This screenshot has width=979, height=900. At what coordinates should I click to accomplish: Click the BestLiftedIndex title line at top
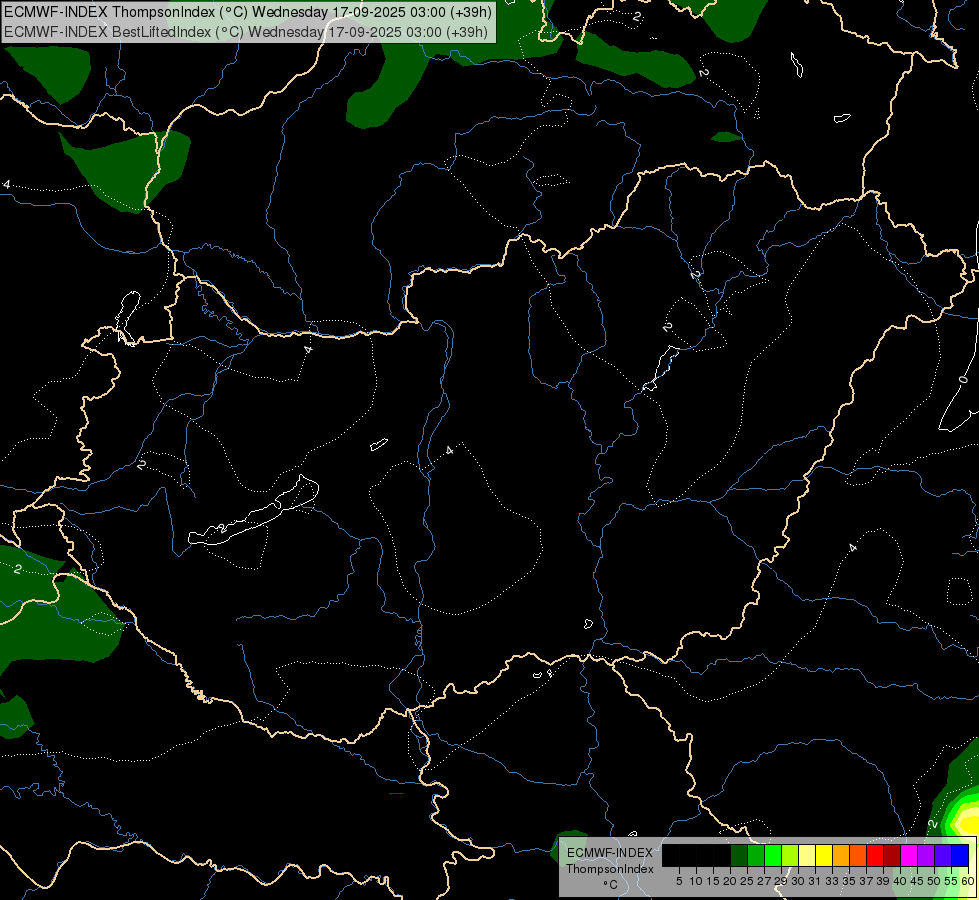[x=246, y=32]
